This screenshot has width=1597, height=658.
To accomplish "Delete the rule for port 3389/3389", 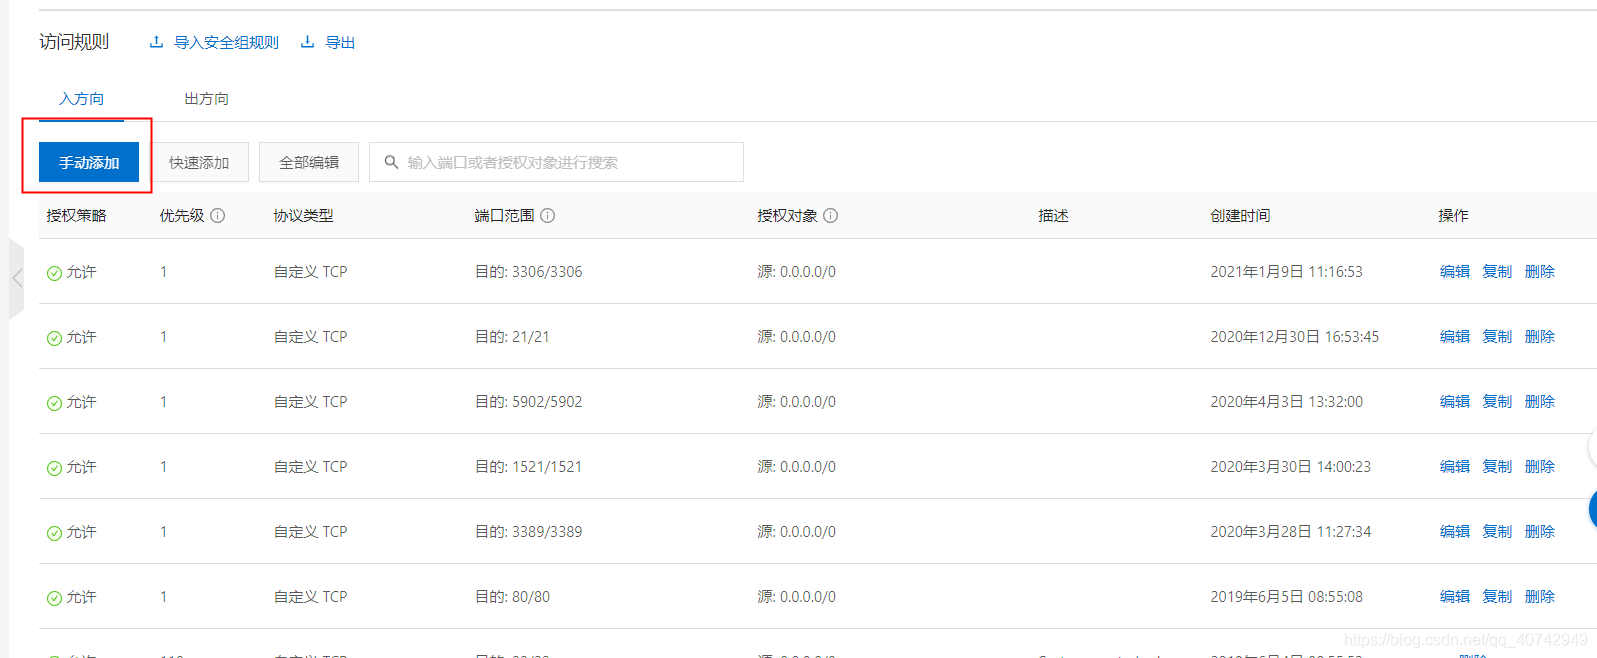I will point(1540,531).
